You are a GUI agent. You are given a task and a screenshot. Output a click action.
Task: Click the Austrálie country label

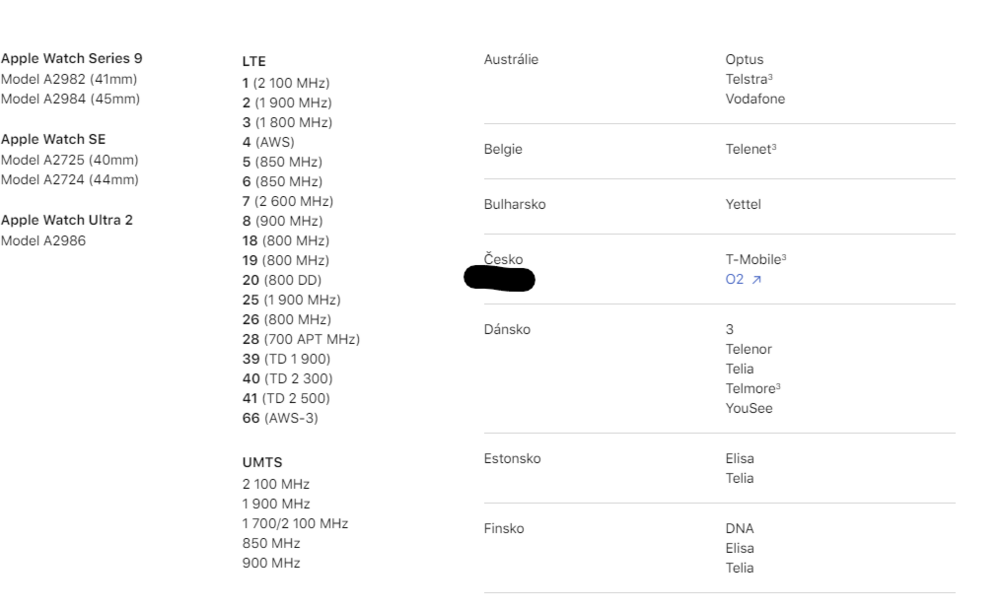coord(510,60)
